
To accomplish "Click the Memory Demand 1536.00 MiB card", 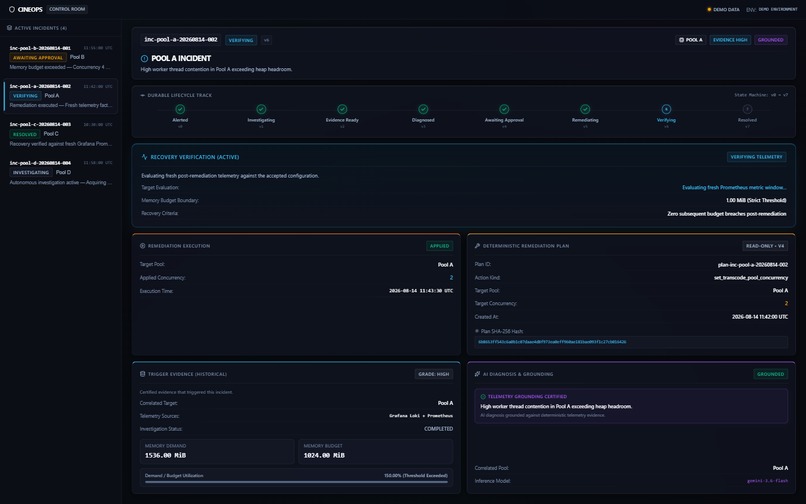I will pos(217,451).
